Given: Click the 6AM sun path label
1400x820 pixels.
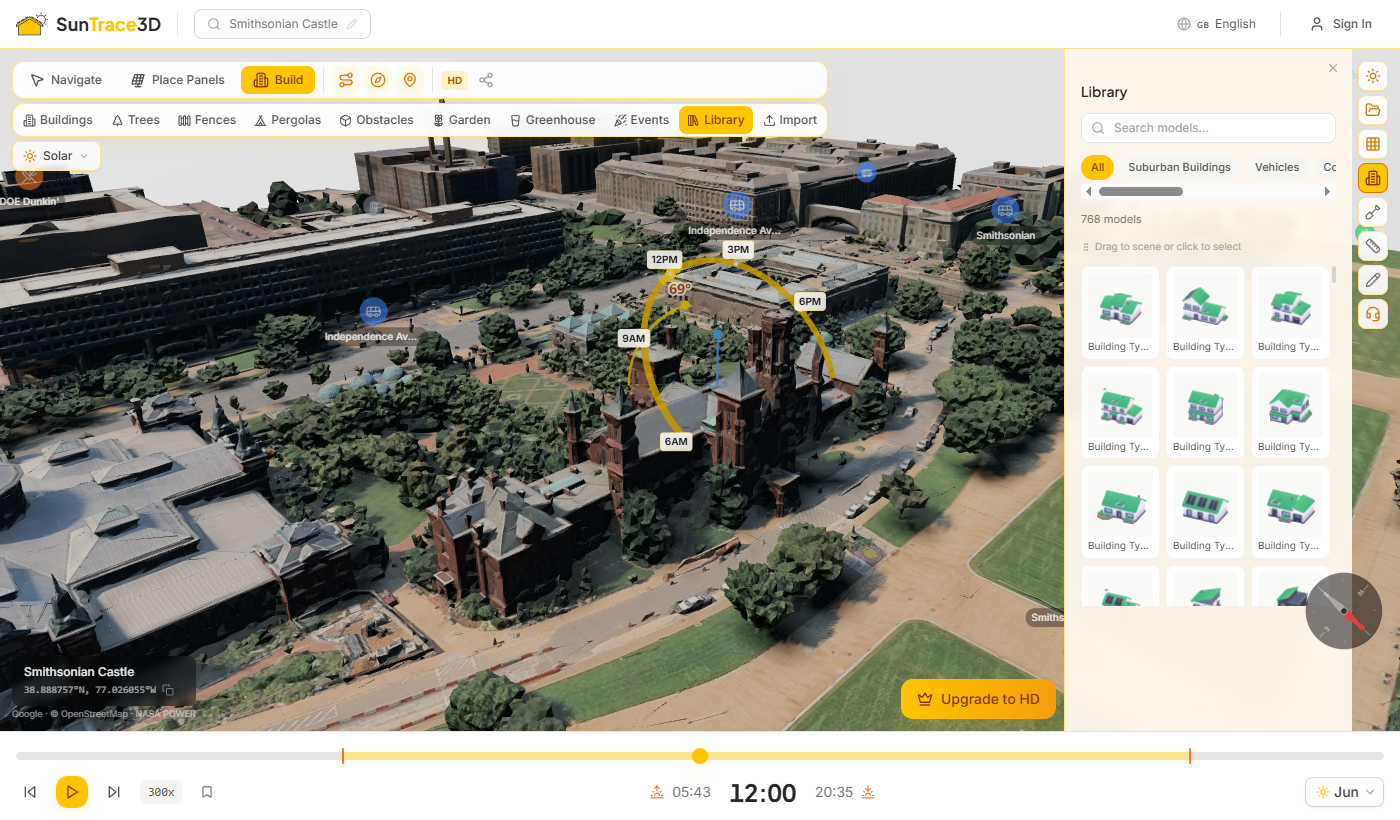Looking at the screenshot, I should (x=676, y=441).
